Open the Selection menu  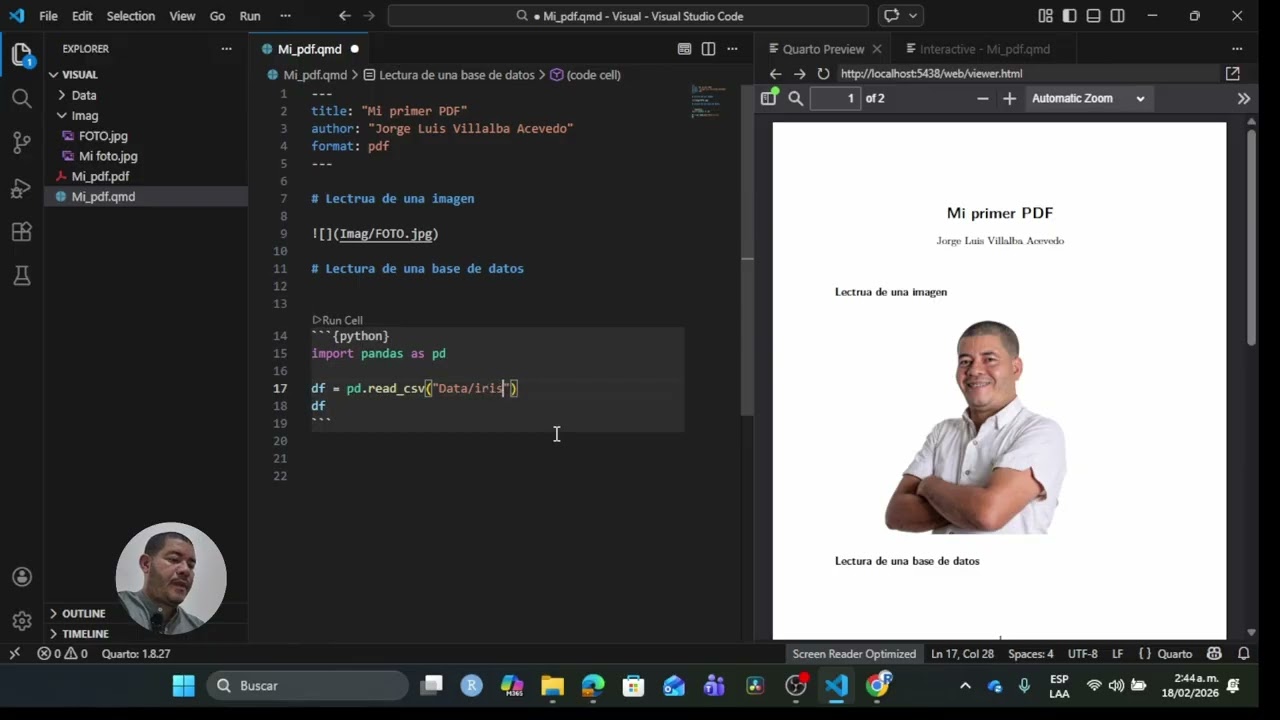pos(131,16)
